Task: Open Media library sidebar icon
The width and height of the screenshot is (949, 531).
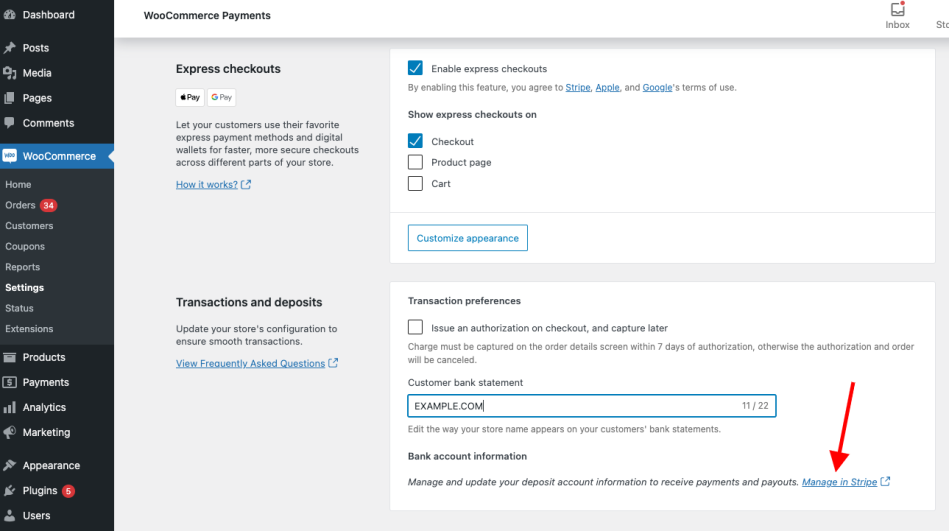Action: click(x=10, y=73)
